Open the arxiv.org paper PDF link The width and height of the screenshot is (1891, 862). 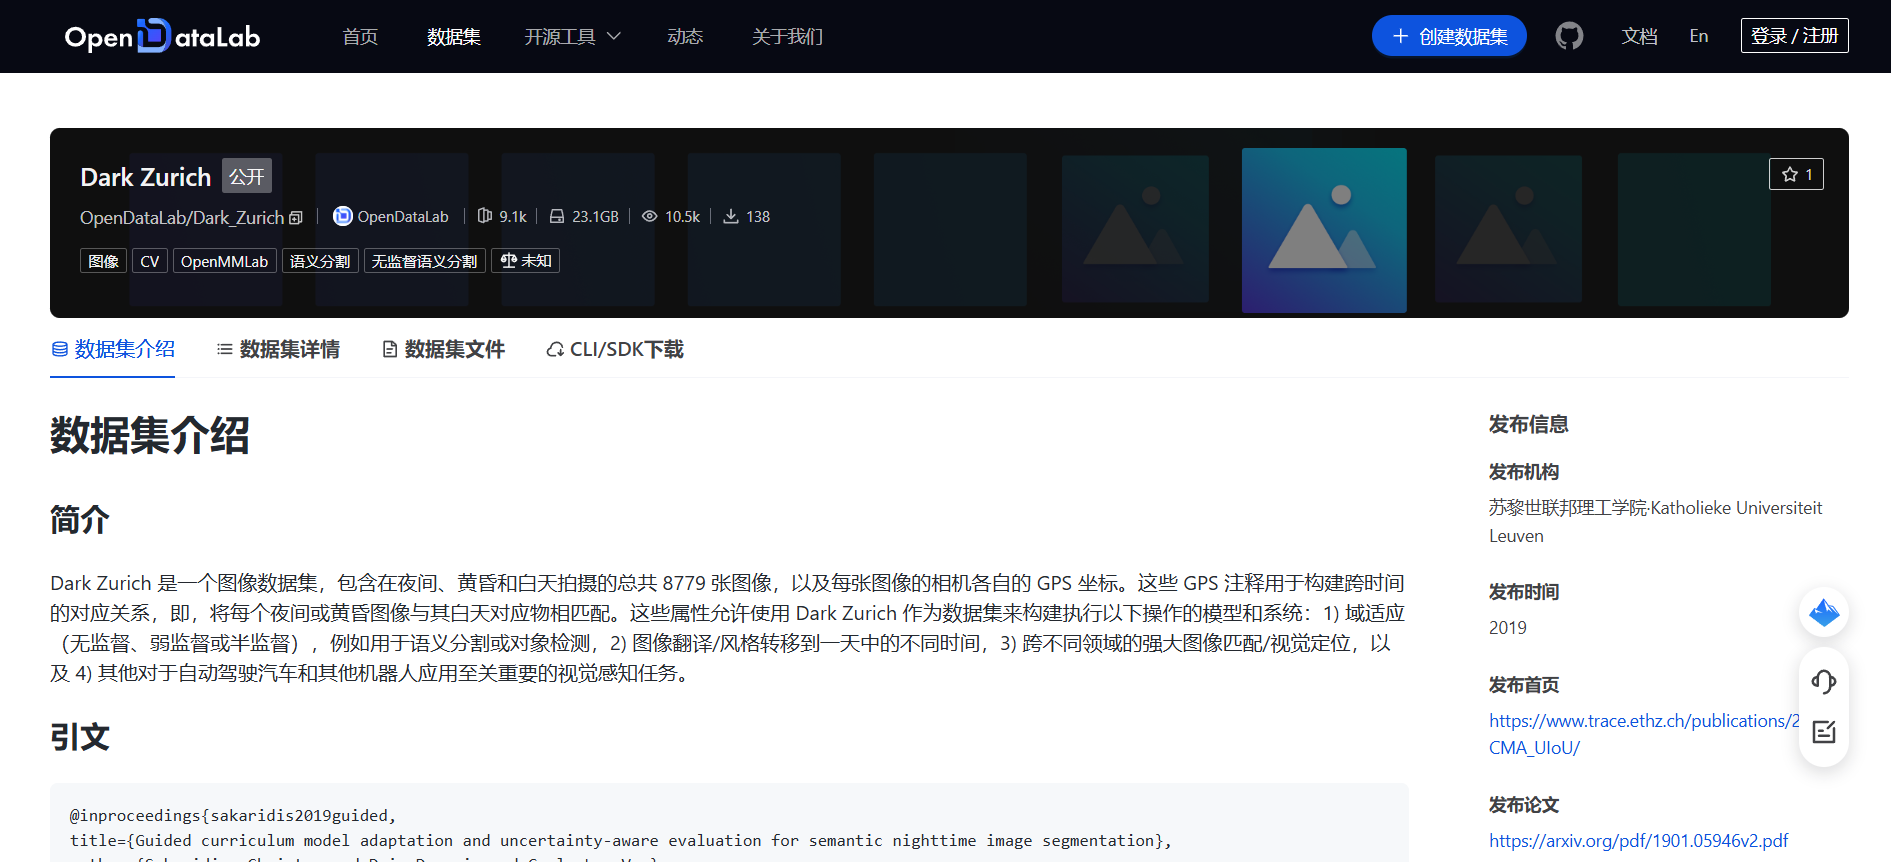coord(1638,841)
